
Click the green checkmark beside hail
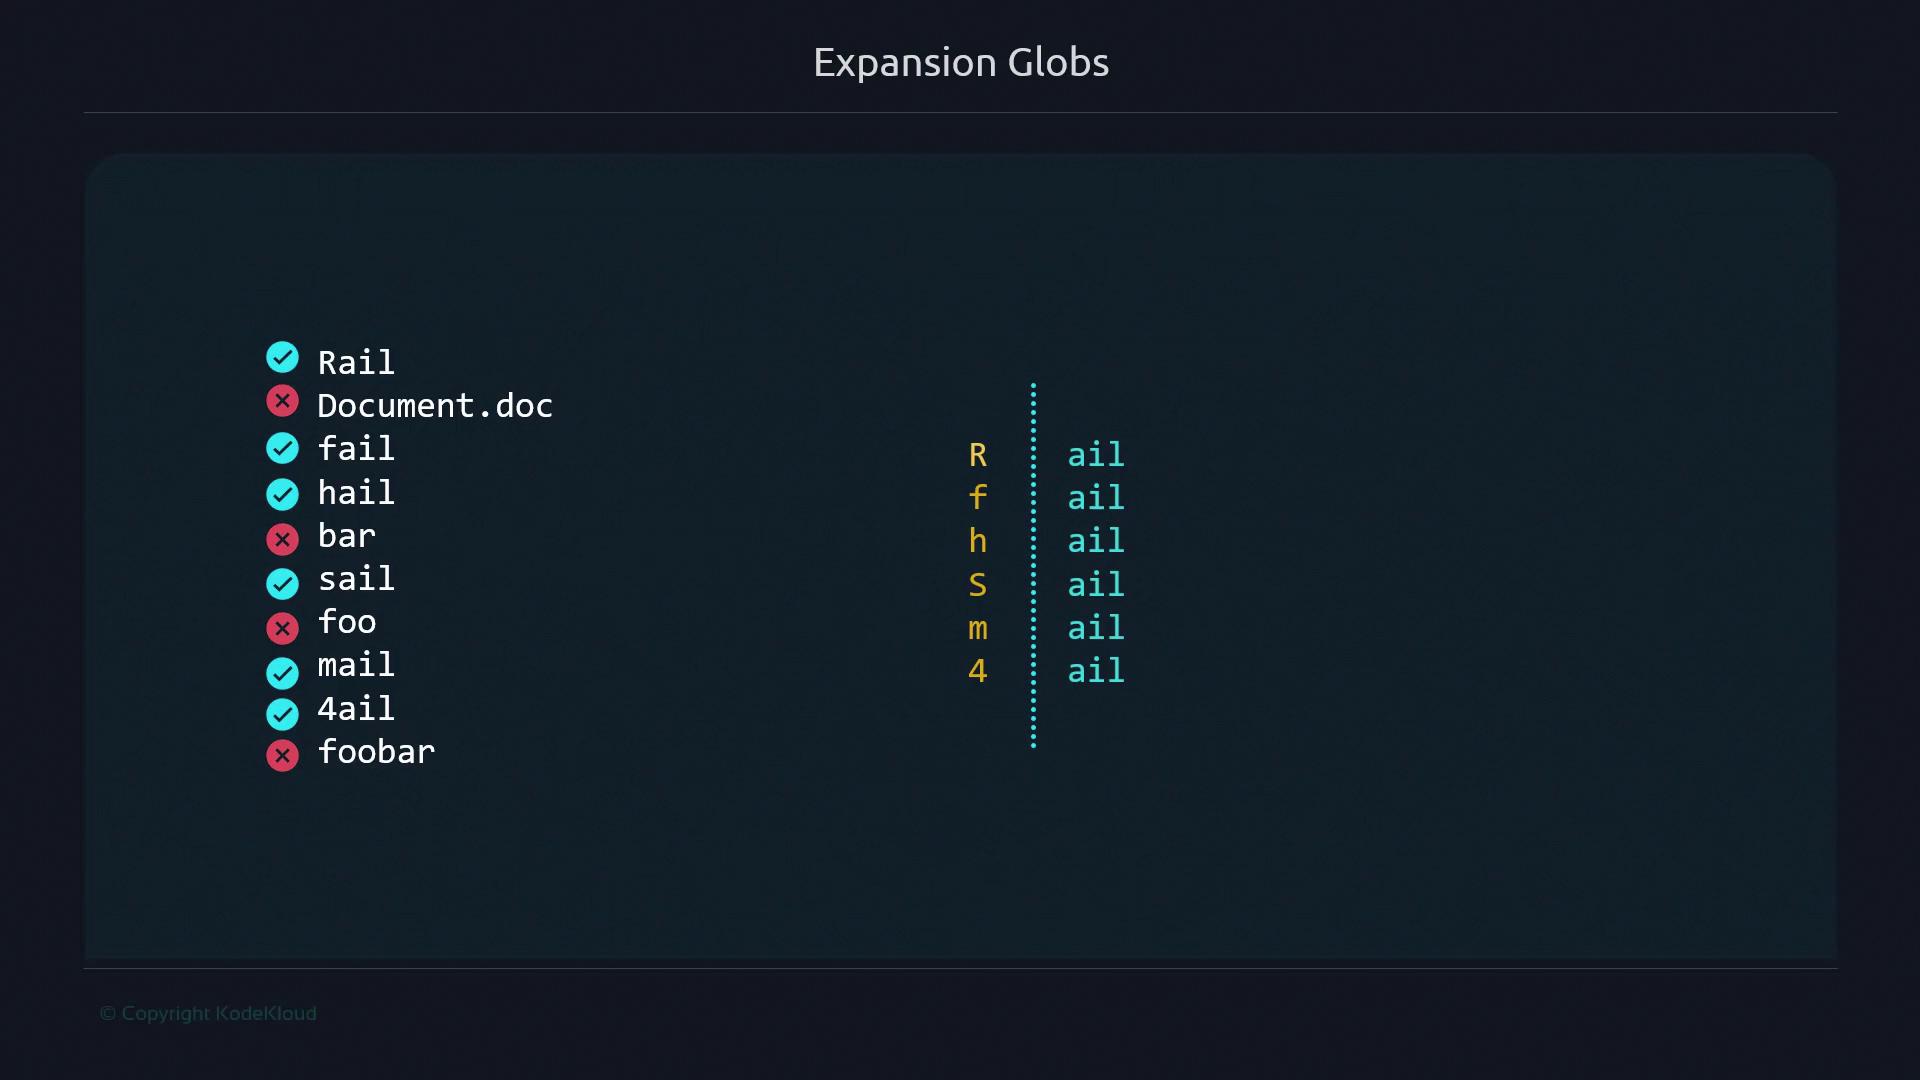(282, 494)
